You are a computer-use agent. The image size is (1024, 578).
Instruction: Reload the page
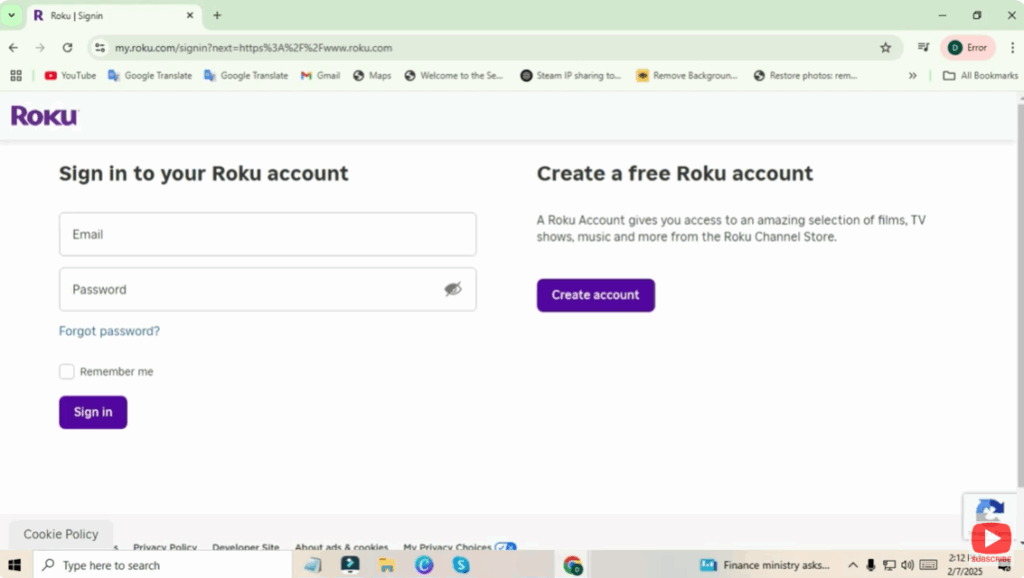[67, 47]
